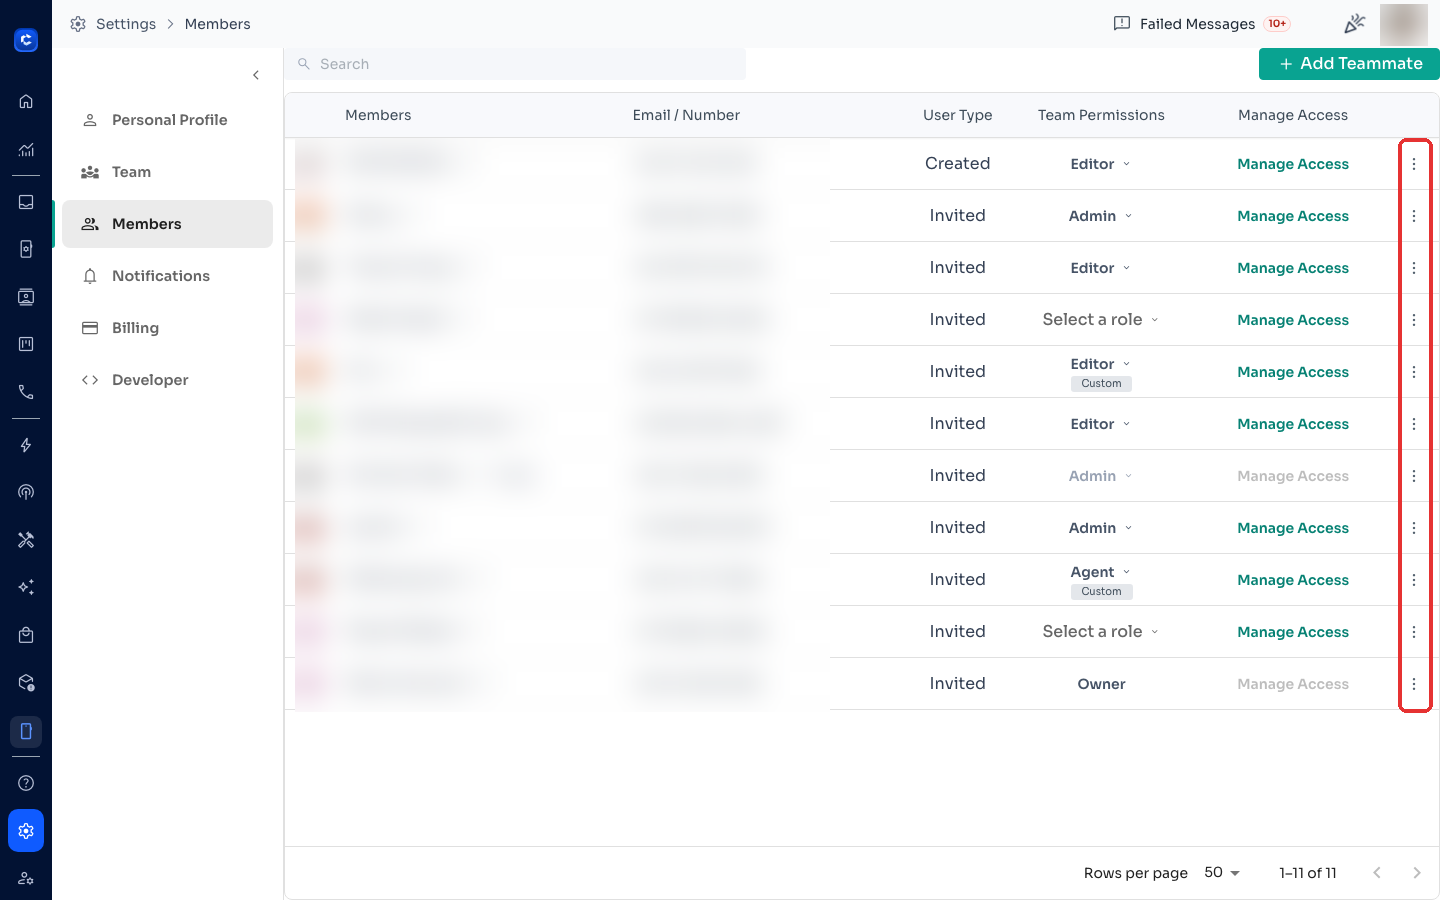
Task: Open the Team settings section
Action: click(167, 172)
